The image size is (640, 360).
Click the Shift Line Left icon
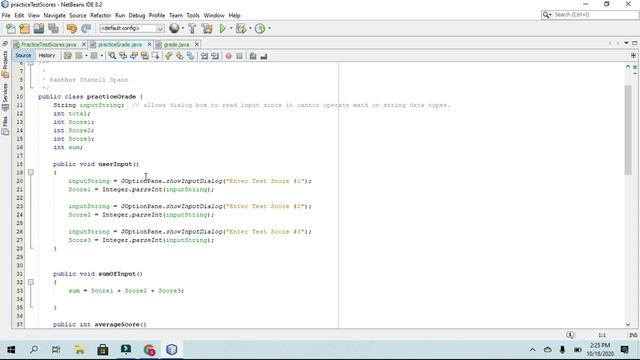click(204, 56)
